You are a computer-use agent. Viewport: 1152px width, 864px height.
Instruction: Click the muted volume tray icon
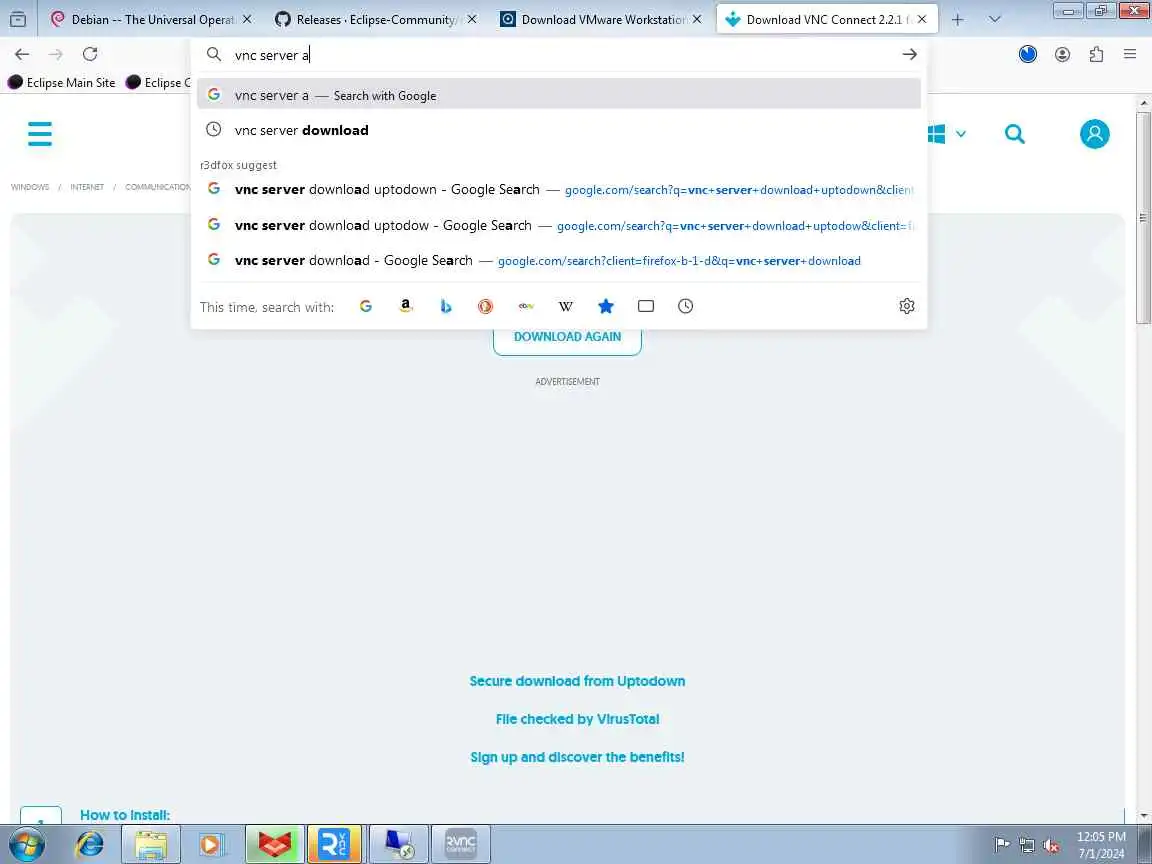click(1051, 846)
